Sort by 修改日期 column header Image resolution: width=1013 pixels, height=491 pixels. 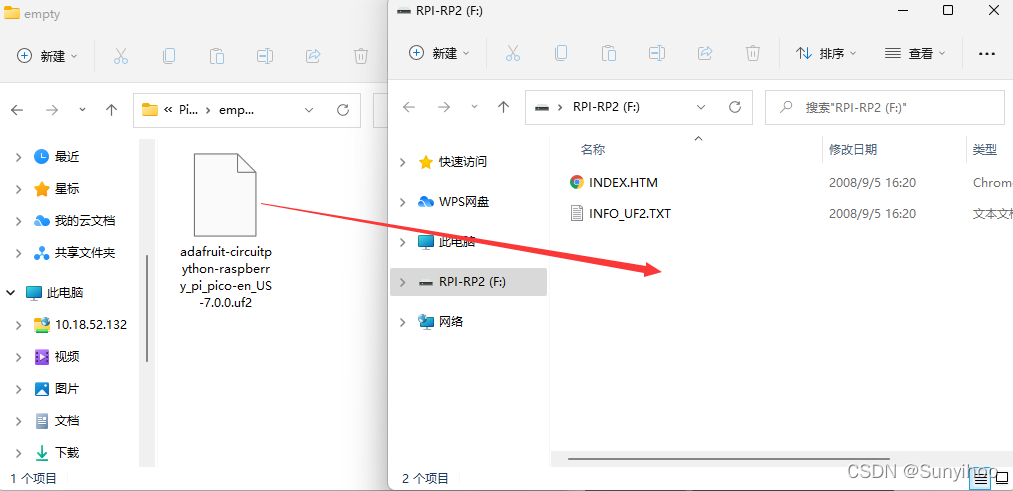pos(853,150)
